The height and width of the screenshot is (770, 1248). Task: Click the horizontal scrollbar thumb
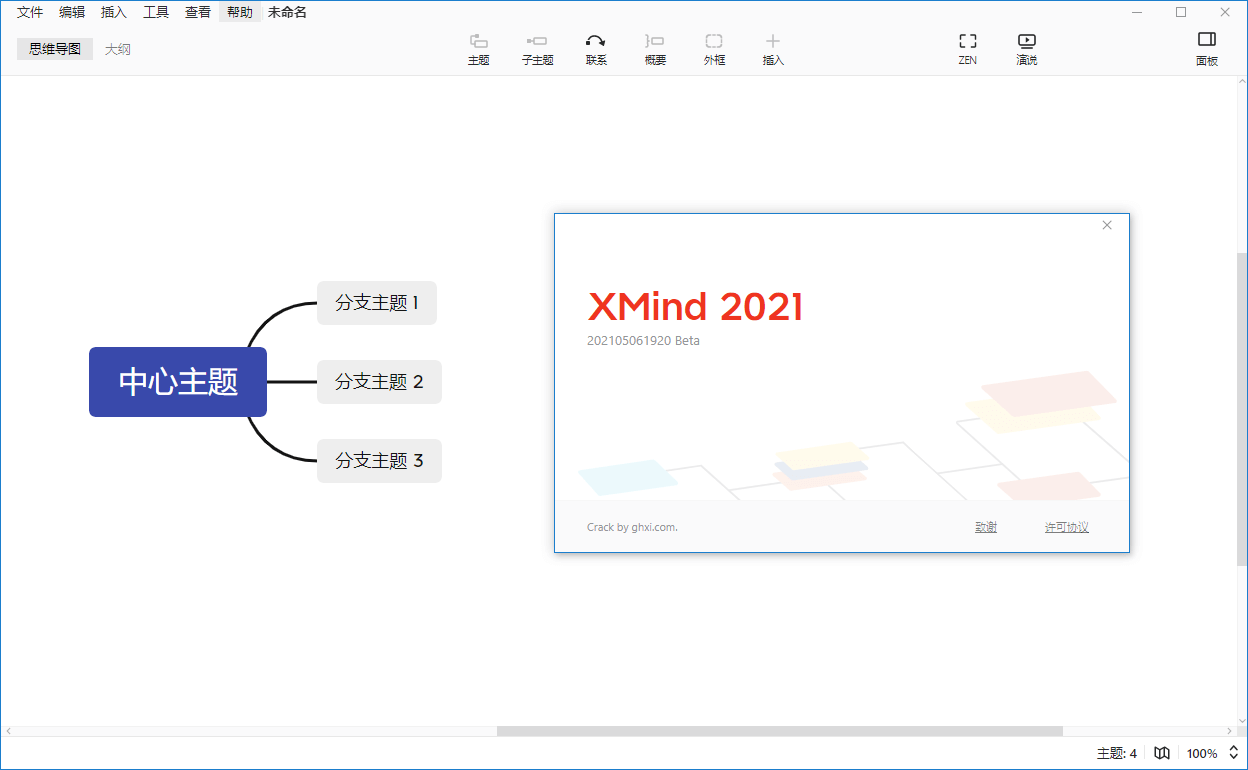pos(779,731)
